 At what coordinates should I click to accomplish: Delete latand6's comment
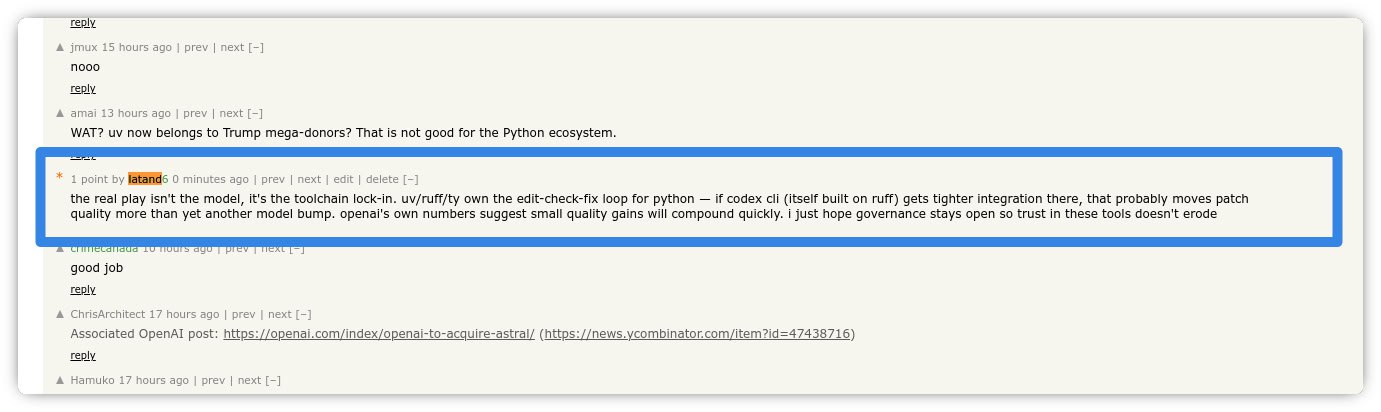tap(382, 179)
